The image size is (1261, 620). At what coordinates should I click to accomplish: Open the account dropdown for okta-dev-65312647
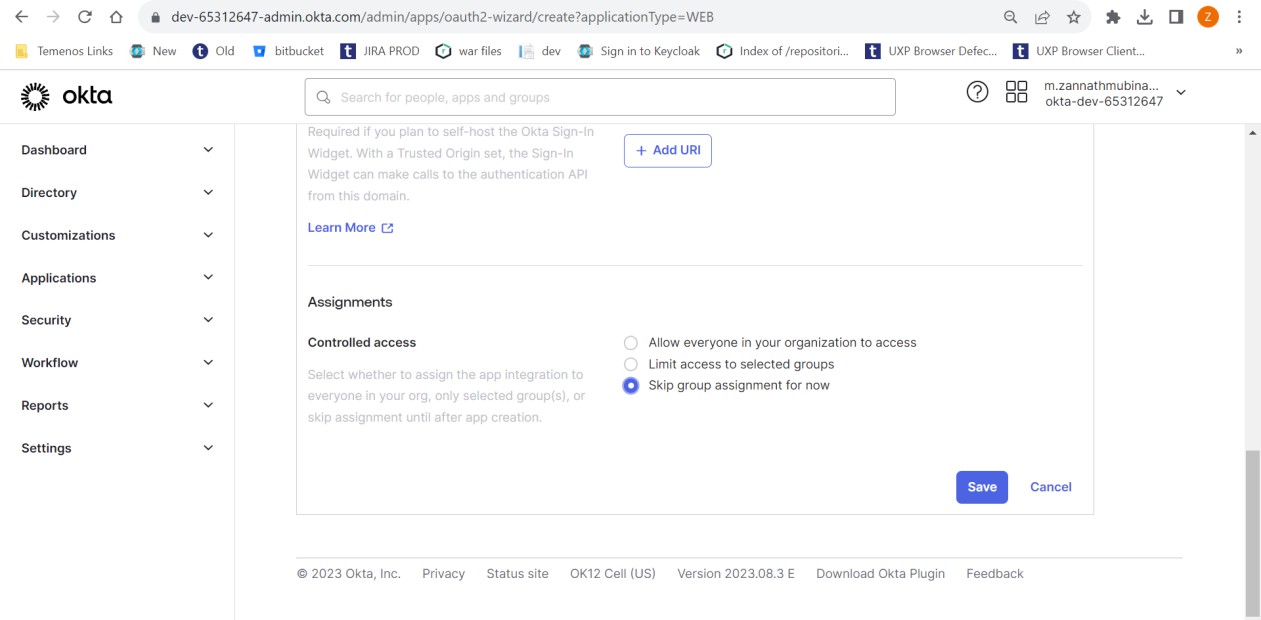[x=1180, y=93]
